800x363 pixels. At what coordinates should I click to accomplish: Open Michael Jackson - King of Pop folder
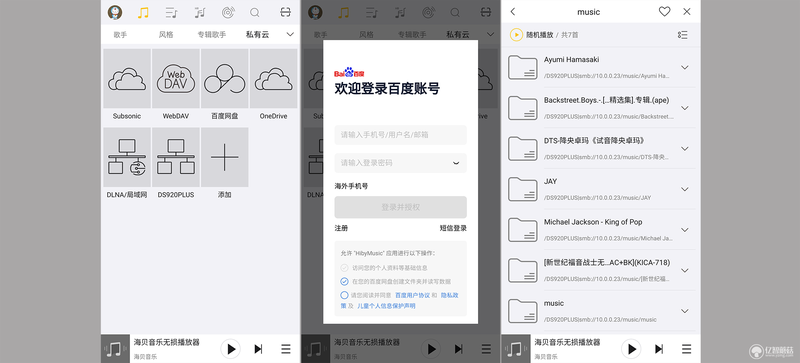click(x=601, y=230)
